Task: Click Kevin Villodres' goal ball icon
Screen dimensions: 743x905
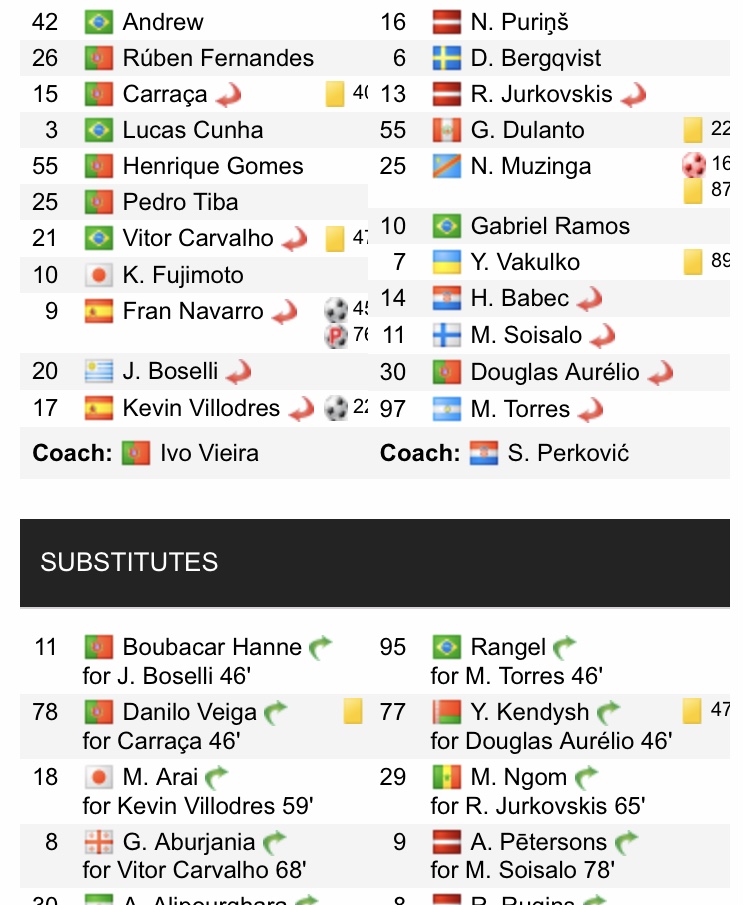Action: (x=336, y=408)
